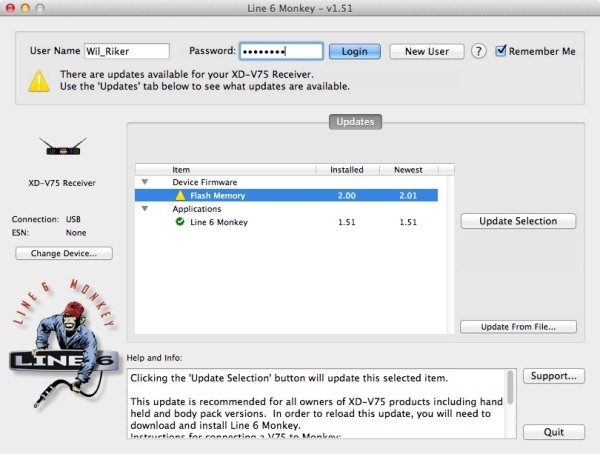600x454 pixels.
Task: Click the Line 6 Monkey mascot logo
Action: pos(64,343)
